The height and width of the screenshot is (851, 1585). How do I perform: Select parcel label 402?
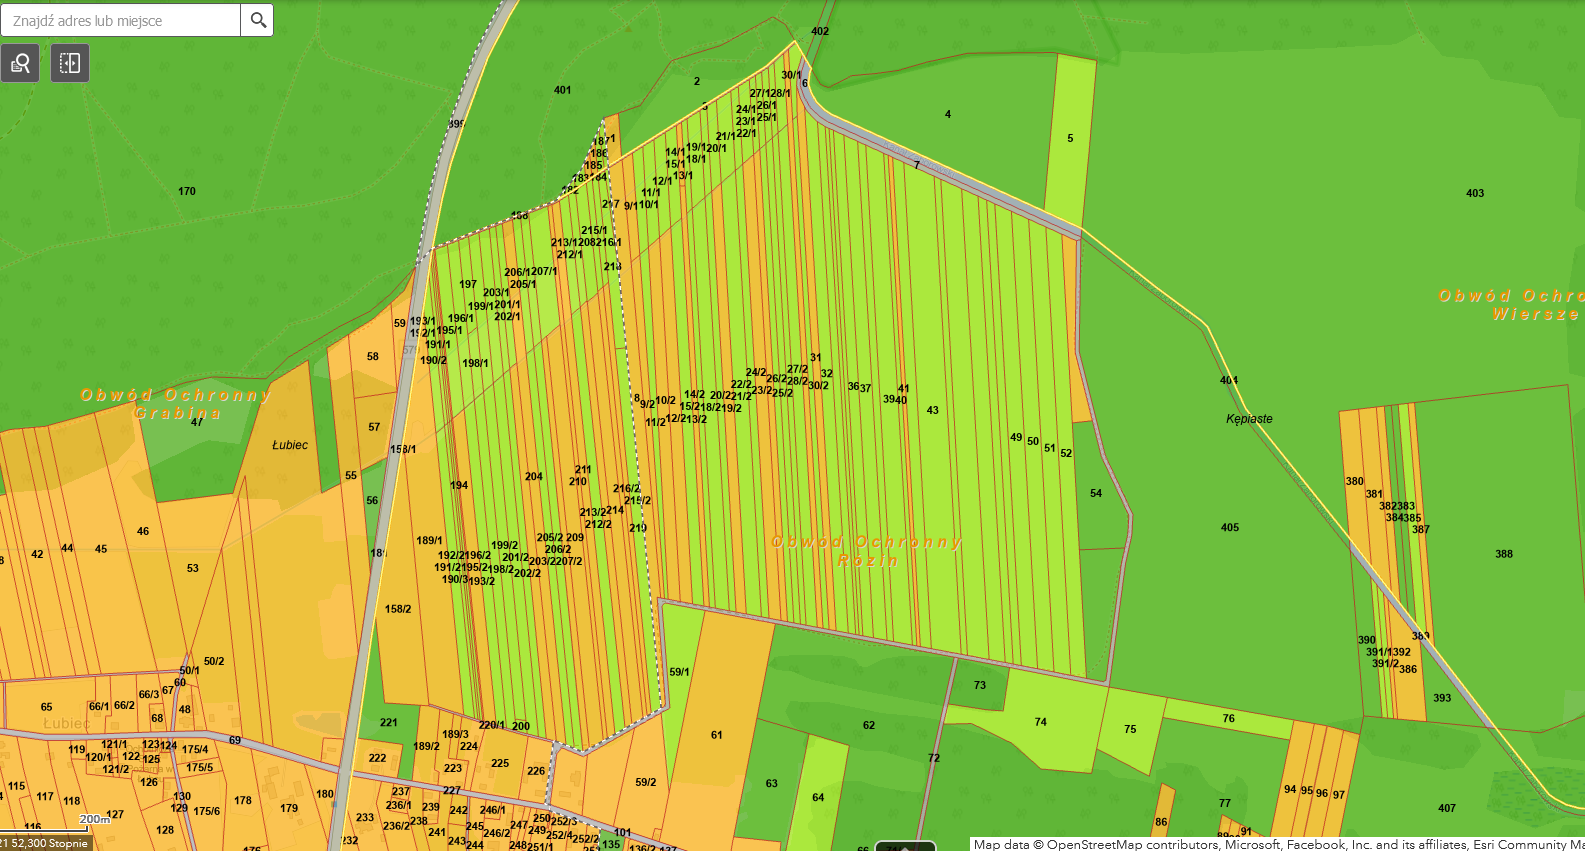point(820,31)
